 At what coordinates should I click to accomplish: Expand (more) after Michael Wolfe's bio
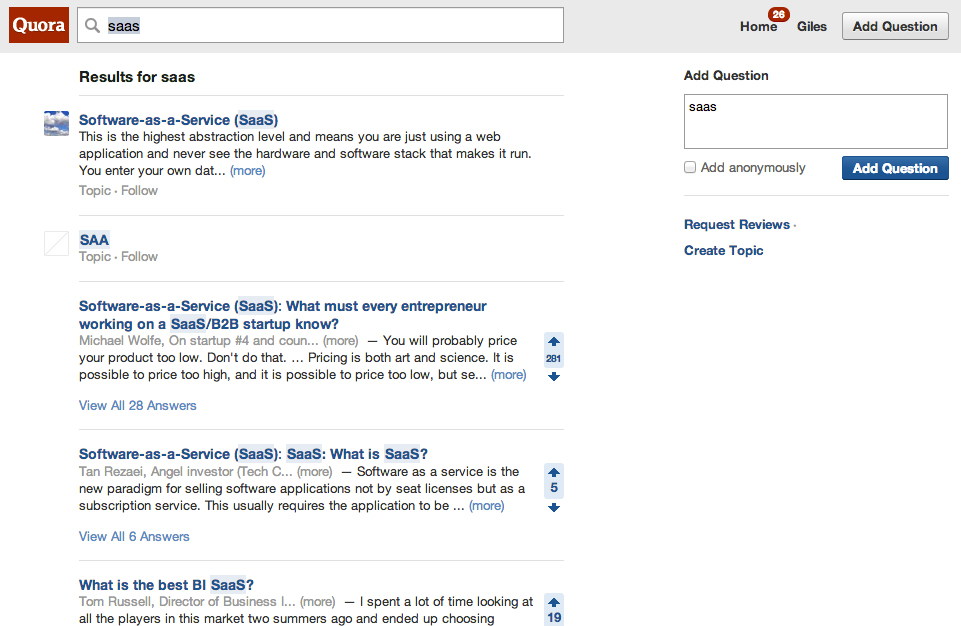coord(341,340)
